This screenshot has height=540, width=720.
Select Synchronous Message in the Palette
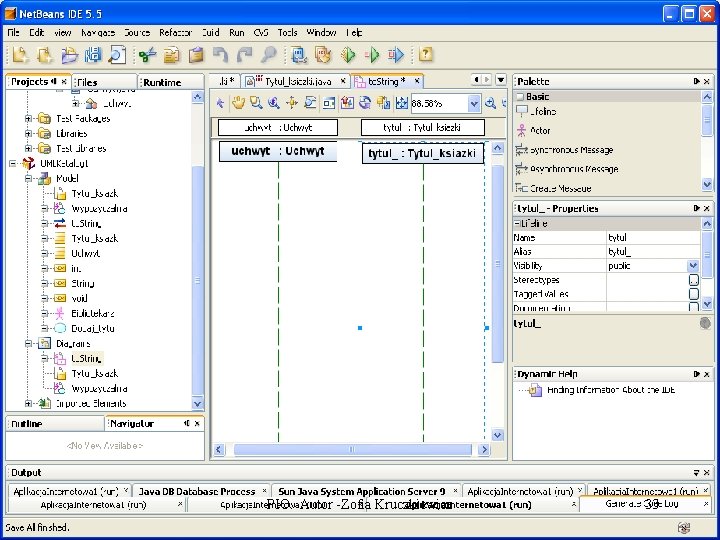(571, 150)
